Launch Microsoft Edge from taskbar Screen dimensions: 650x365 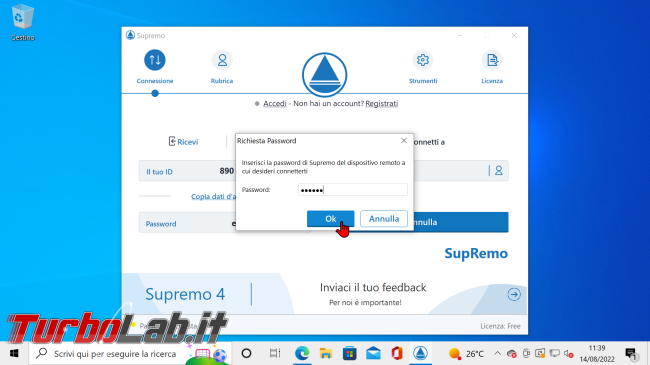coord(302,353)
